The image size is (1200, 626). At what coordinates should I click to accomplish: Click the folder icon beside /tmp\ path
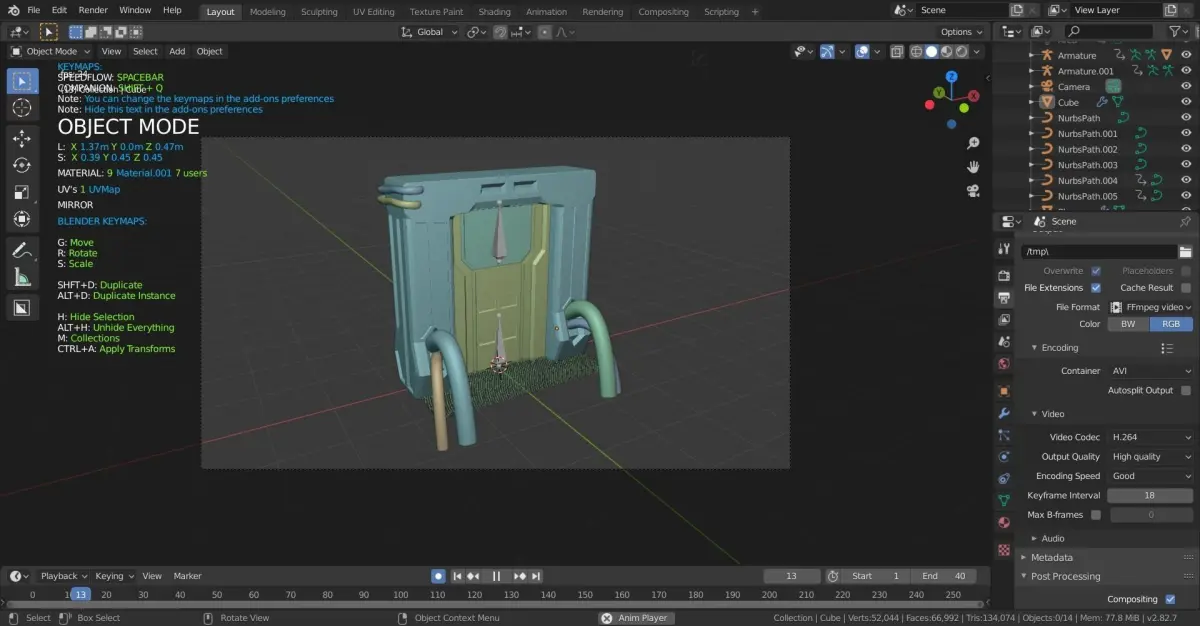point(1185,252)
